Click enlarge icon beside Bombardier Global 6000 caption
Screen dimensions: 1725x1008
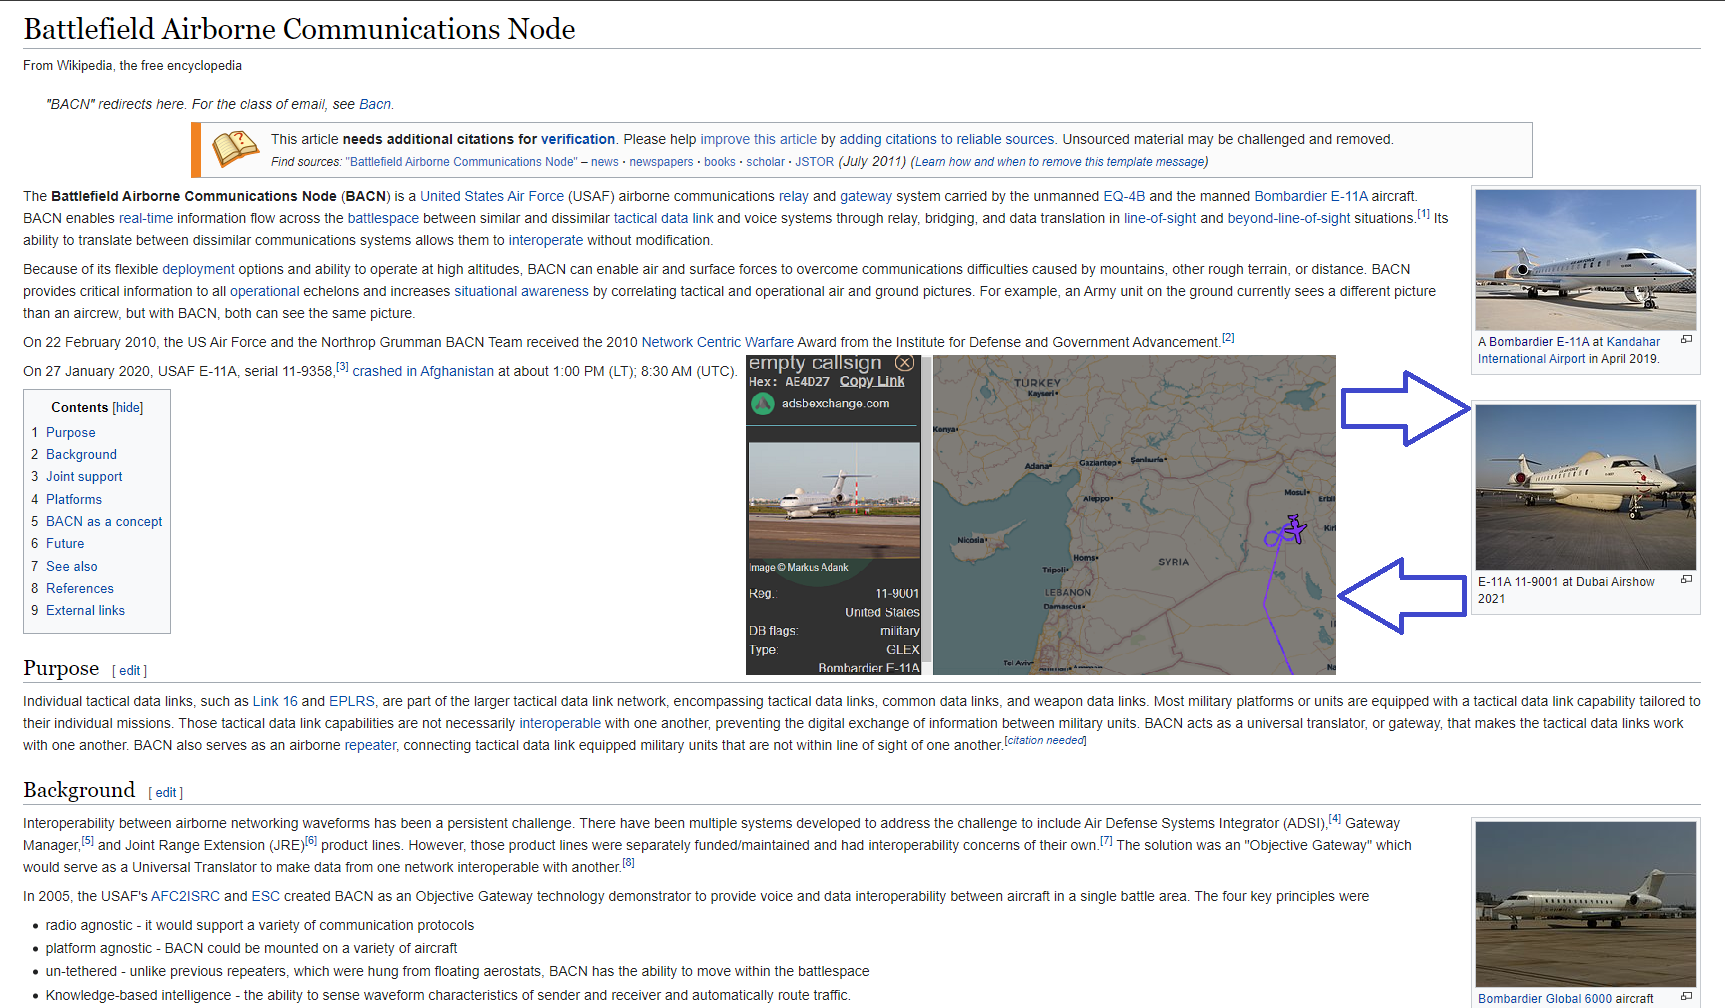[x=1686, y=997]
